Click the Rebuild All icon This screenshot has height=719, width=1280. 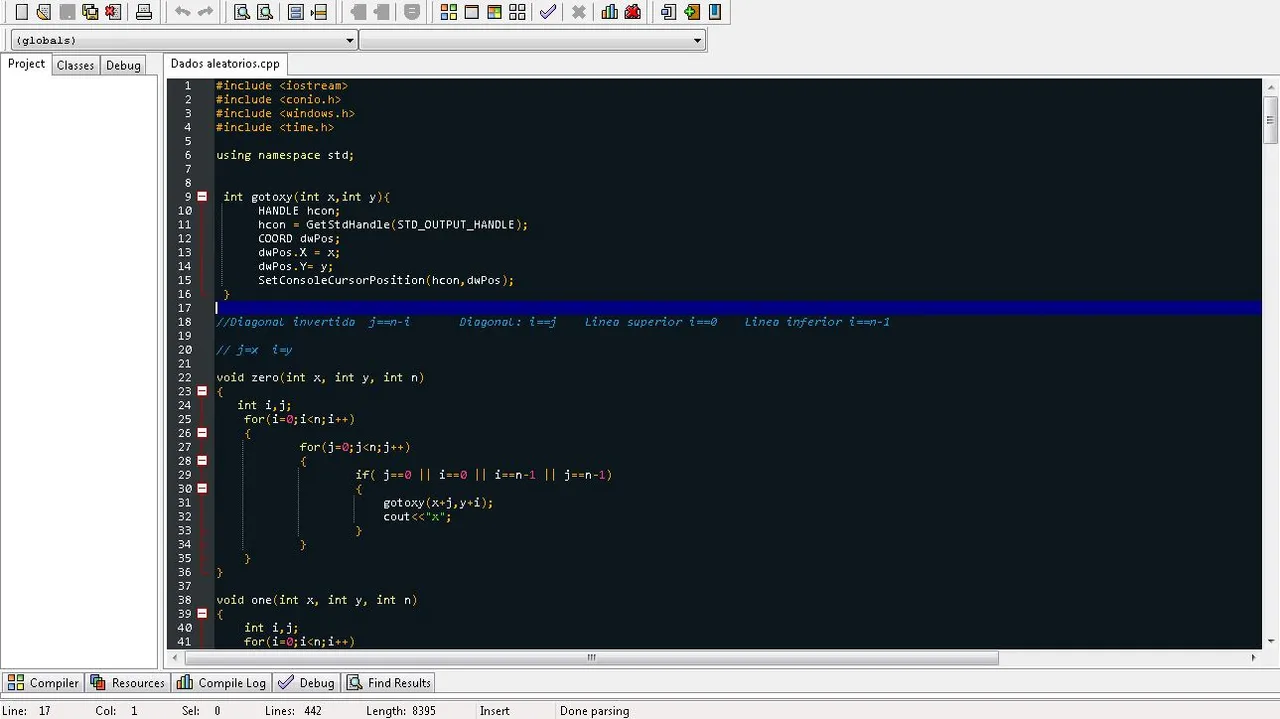pos(517,12)
